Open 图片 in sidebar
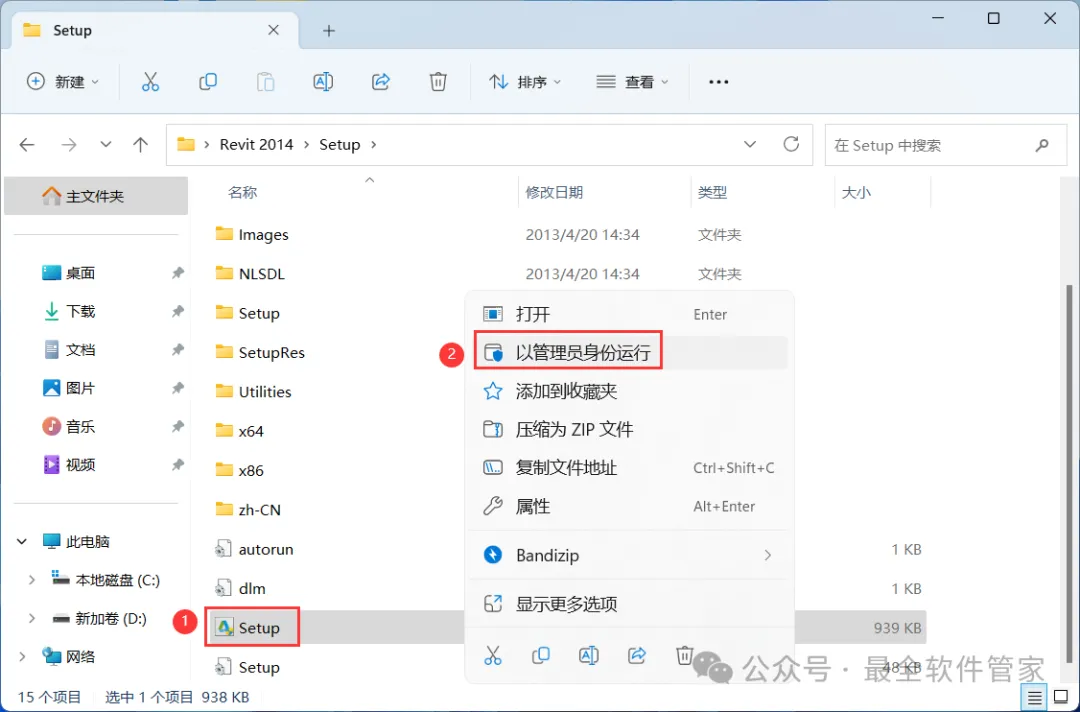1080x712 pixels. 80,388
